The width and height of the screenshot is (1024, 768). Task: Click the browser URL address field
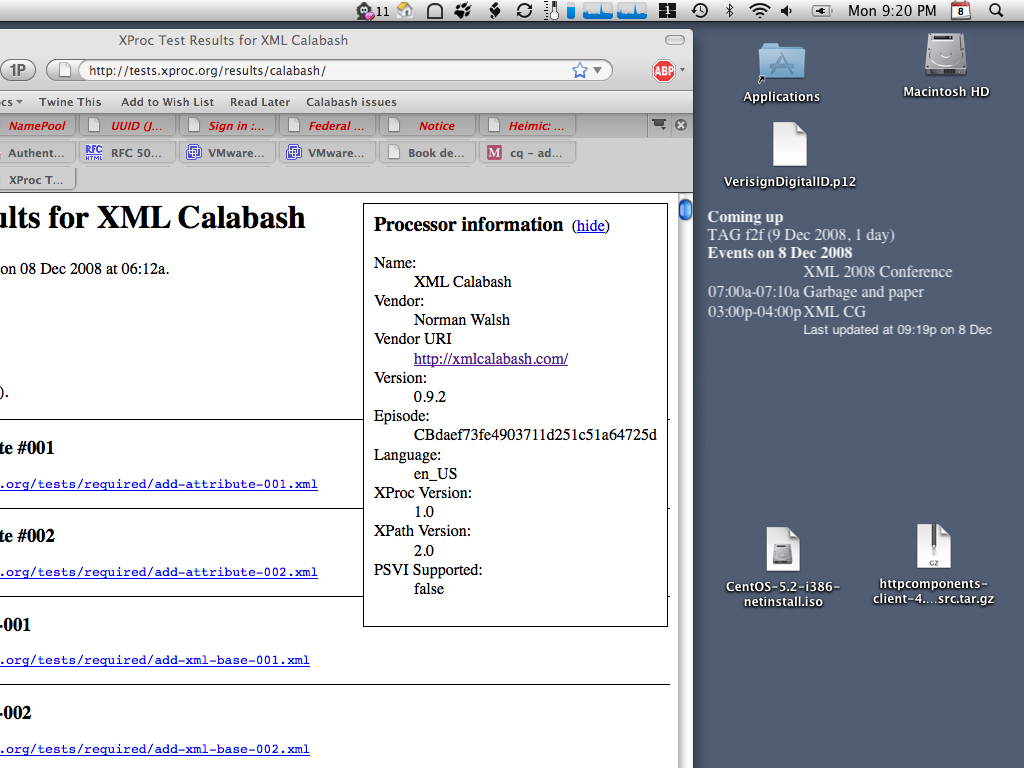[x=327, y=70]
